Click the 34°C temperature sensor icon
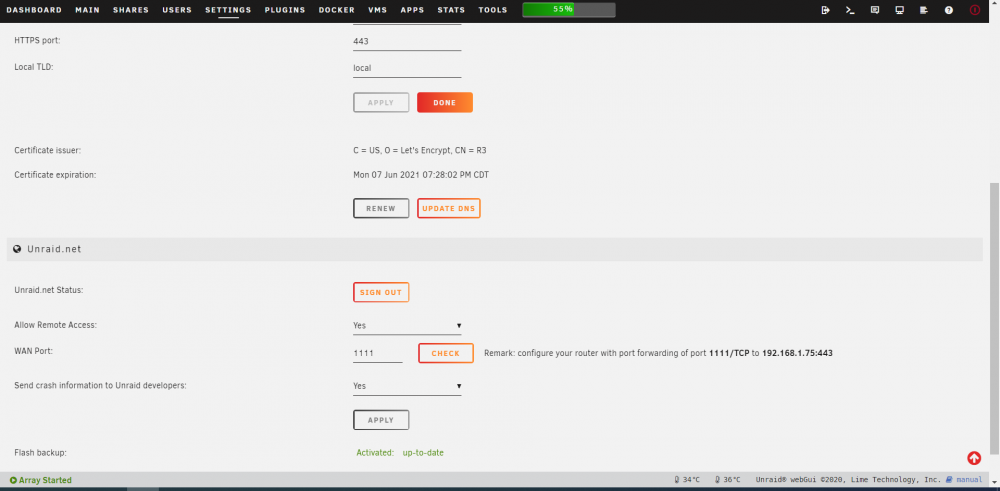The height and width of the screenshot is (491, 1000). pos(677,480)
